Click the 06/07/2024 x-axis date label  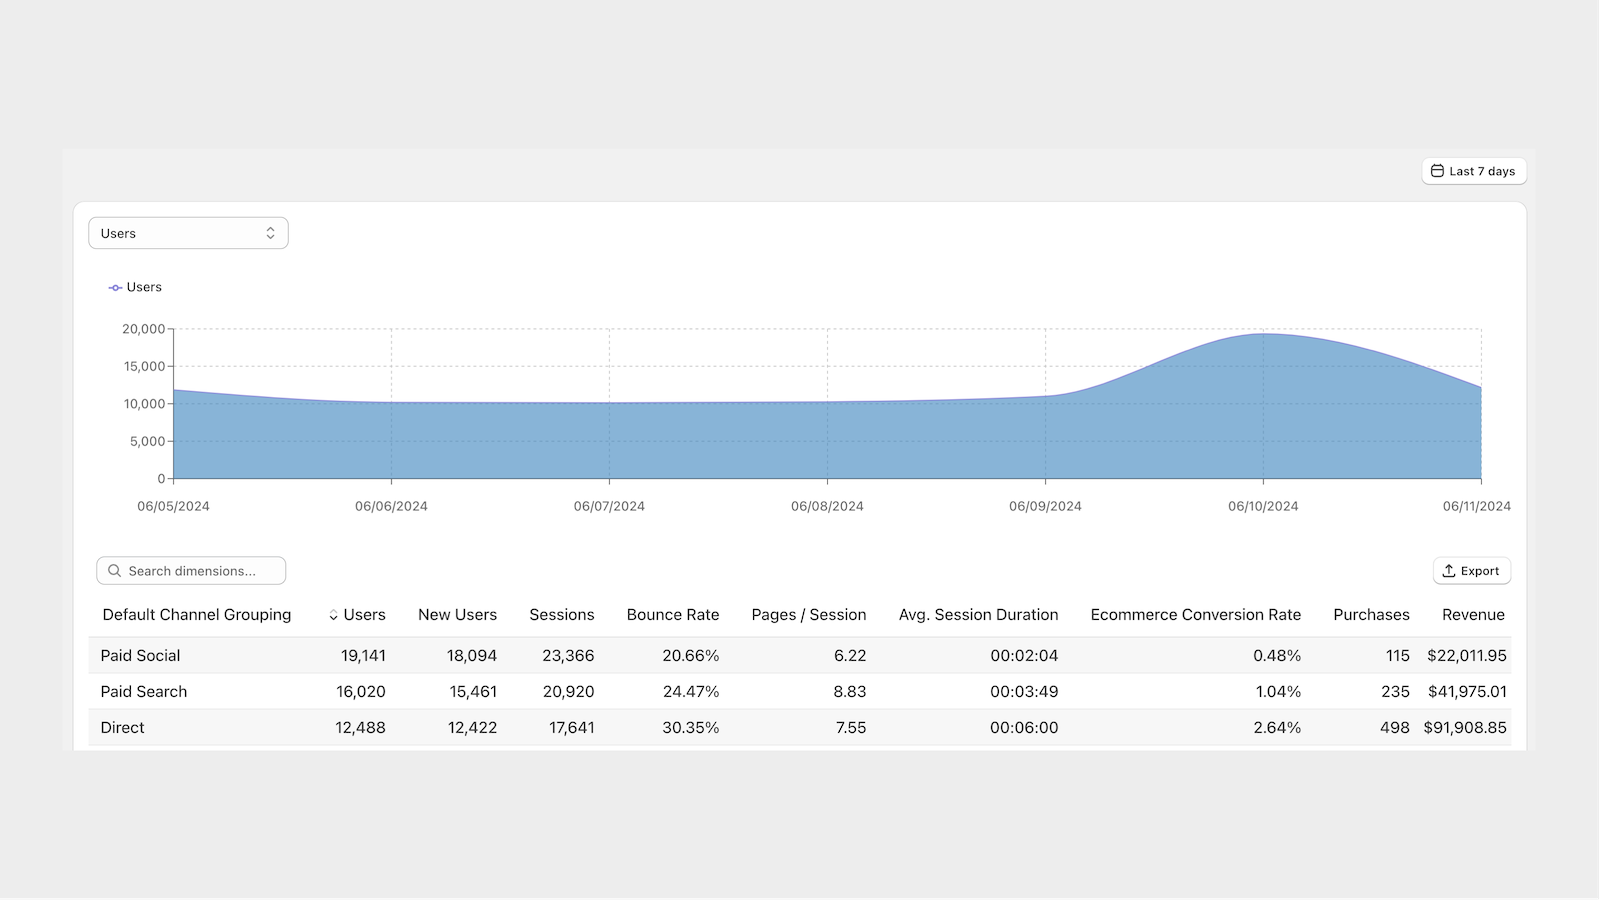[609, 506]
